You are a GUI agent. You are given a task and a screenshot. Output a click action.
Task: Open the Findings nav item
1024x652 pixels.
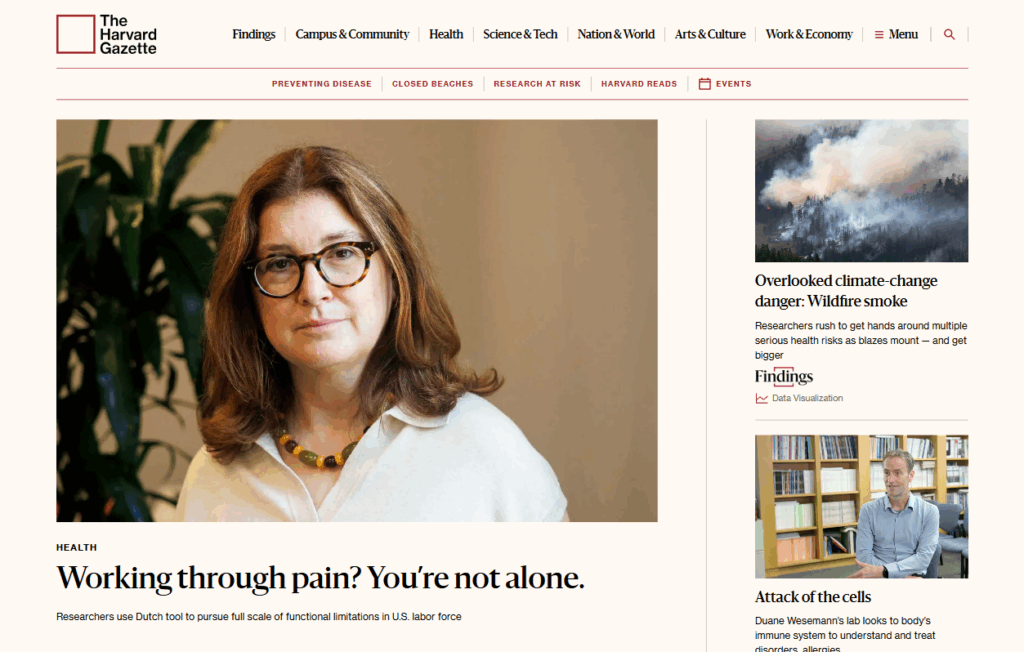click(253, 34)
